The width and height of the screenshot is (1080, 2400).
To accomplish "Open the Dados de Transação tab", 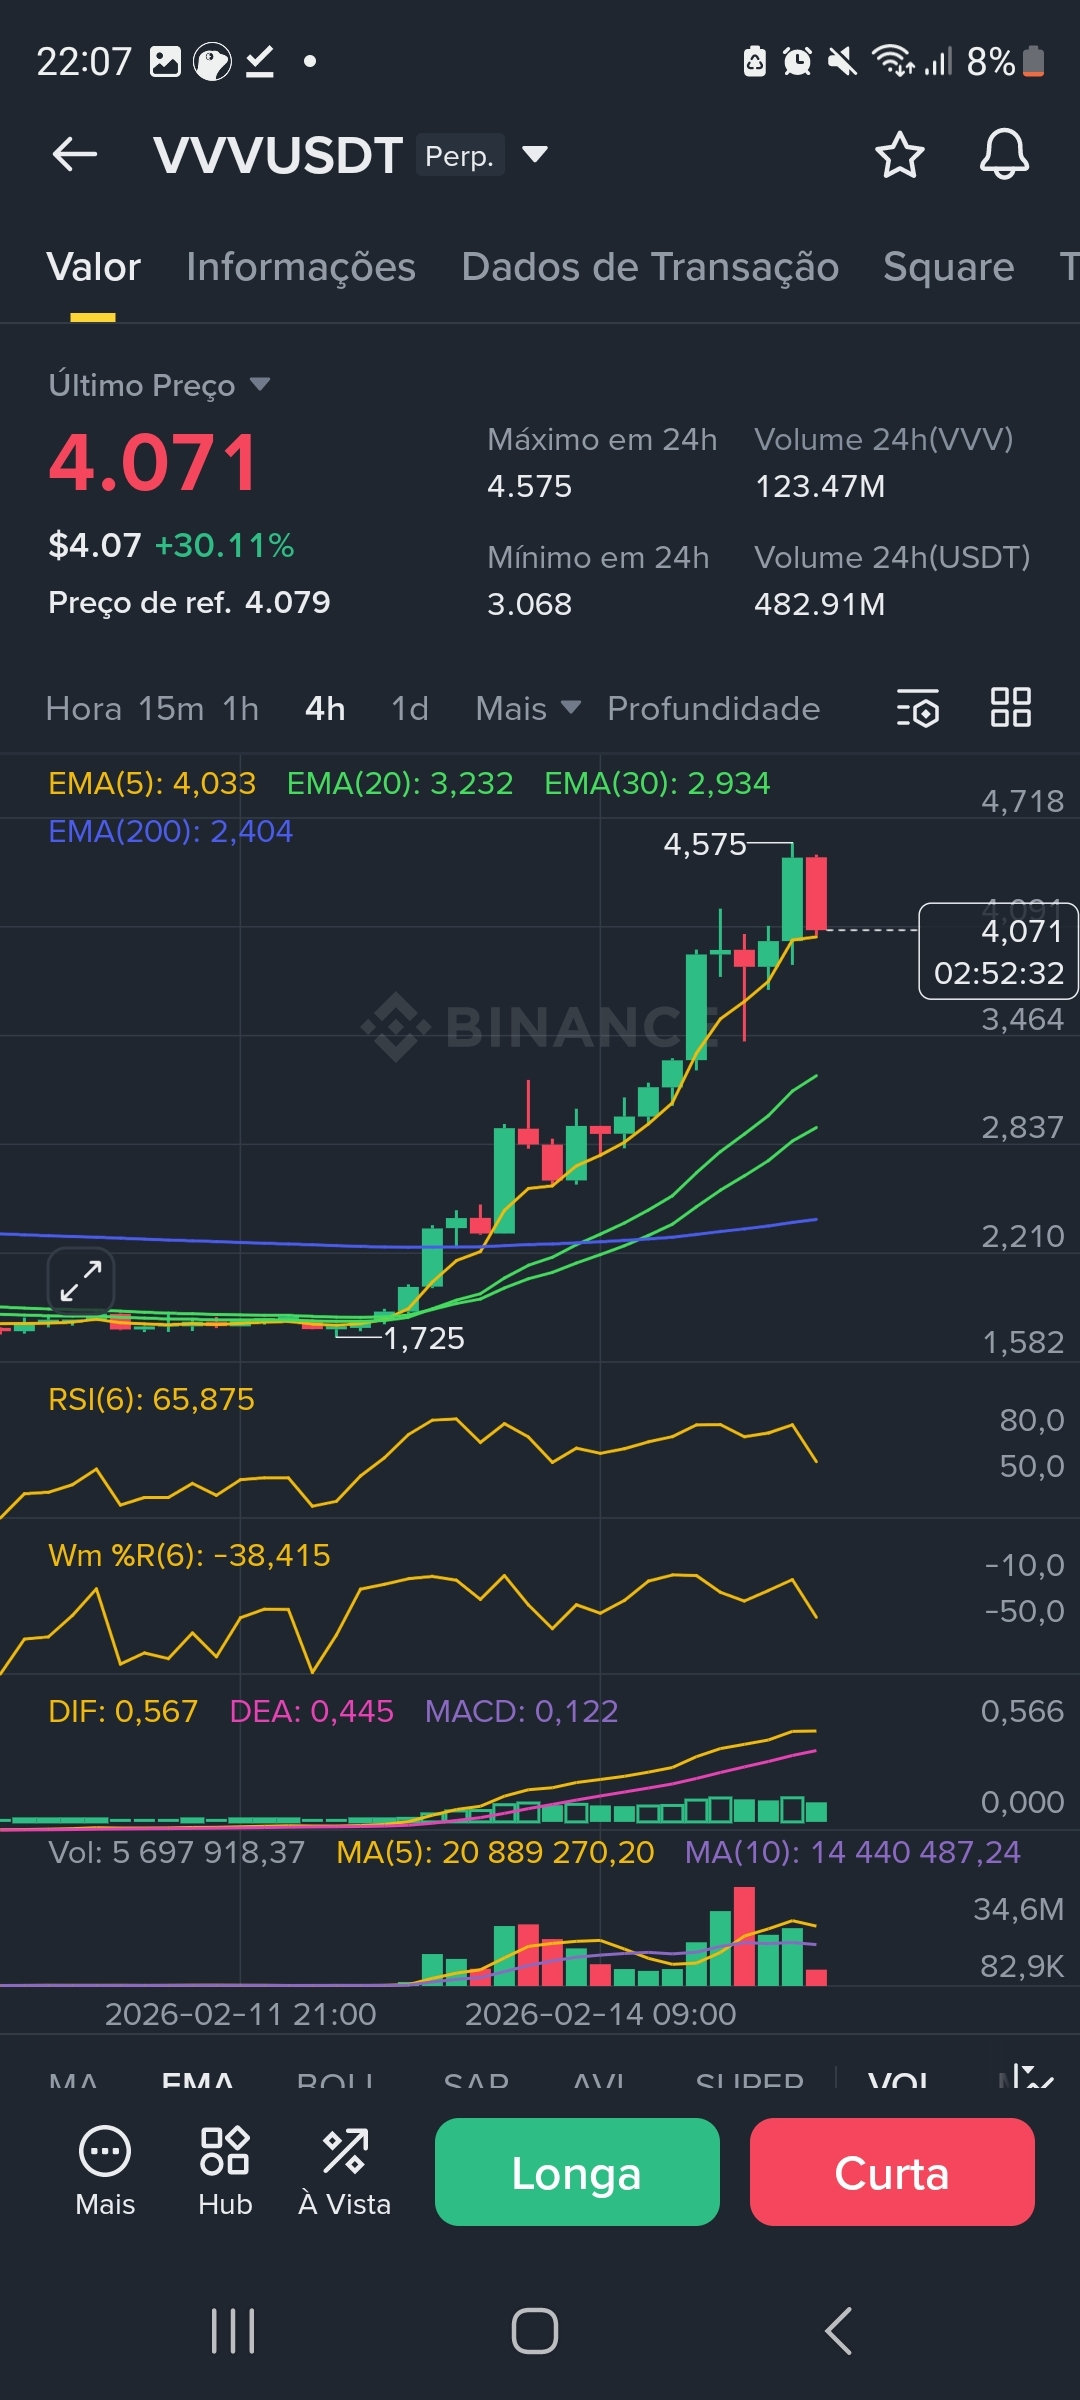I will (650, 268).
